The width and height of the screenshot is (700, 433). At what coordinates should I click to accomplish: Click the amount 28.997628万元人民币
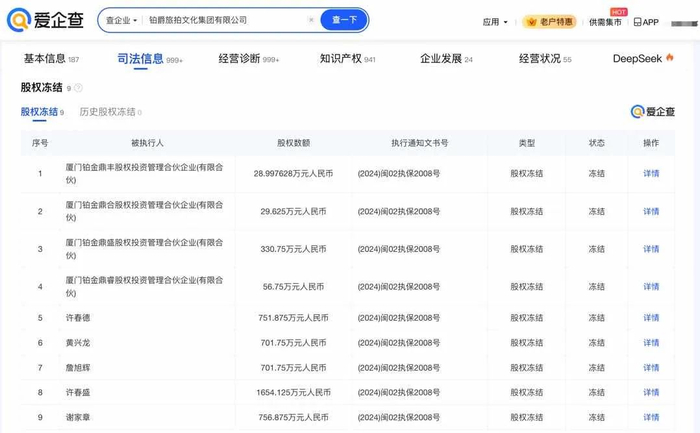click(293, 174)
